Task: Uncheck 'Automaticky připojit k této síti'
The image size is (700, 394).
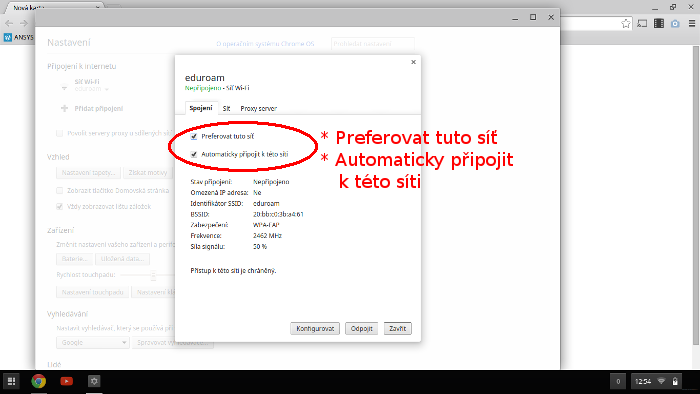Action: click(x=194, y=154)
